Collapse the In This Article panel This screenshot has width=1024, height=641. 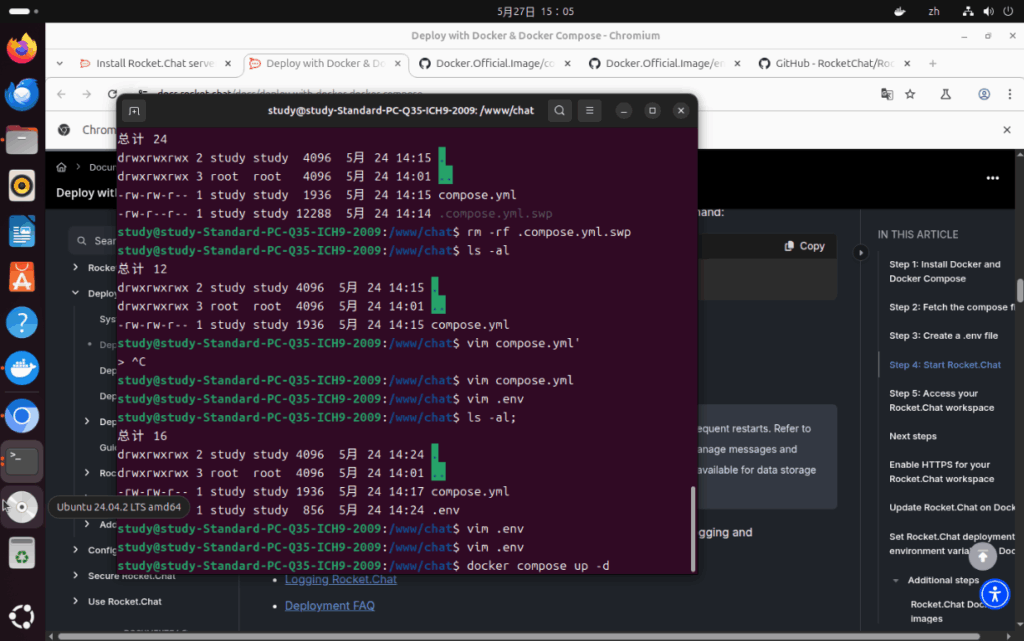click(860, 253)
